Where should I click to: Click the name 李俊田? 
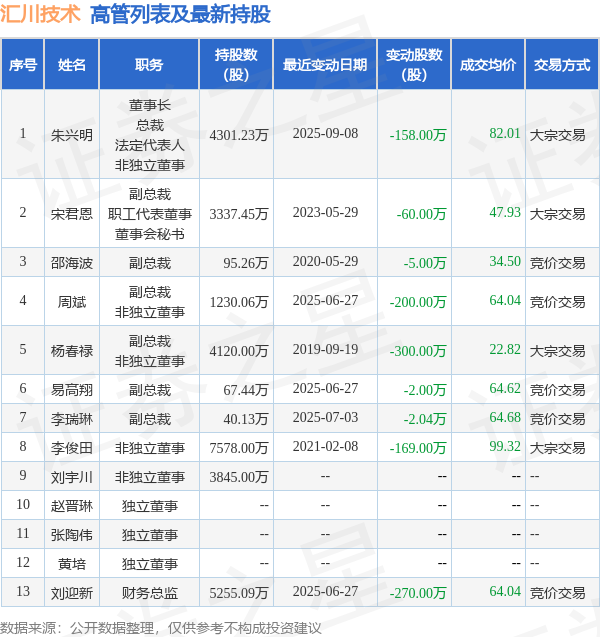point(71,448)
